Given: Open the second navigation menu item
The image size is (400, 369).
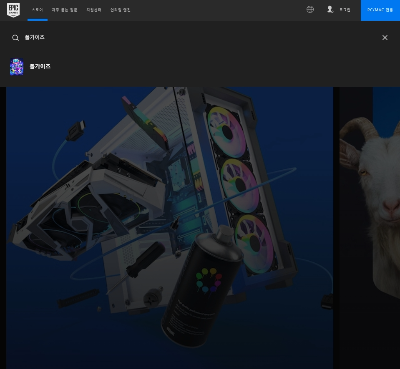Looking at the screenshot, I should tap(64, 10).
